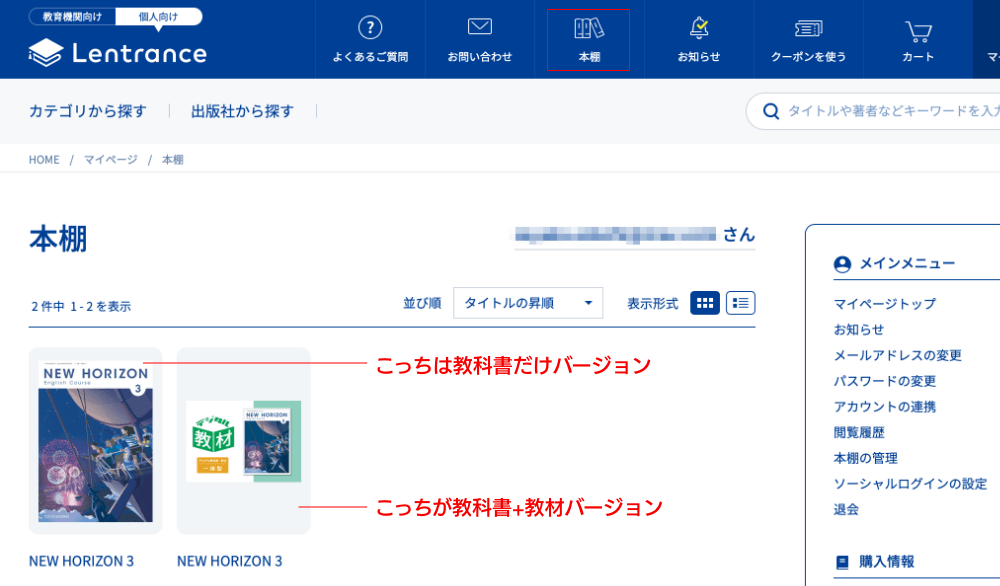Image resolution: width=1000 pixels, height=586 pixels.
Task: Open the タイトルの昇順 sort dropdown
Action: [x=528, y=303]
